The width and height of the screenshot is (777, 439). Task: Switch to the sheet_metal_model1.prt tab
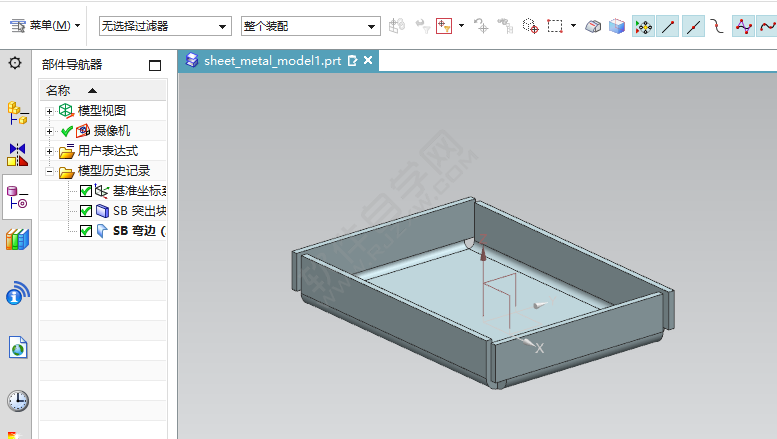(x=272, y=61)
